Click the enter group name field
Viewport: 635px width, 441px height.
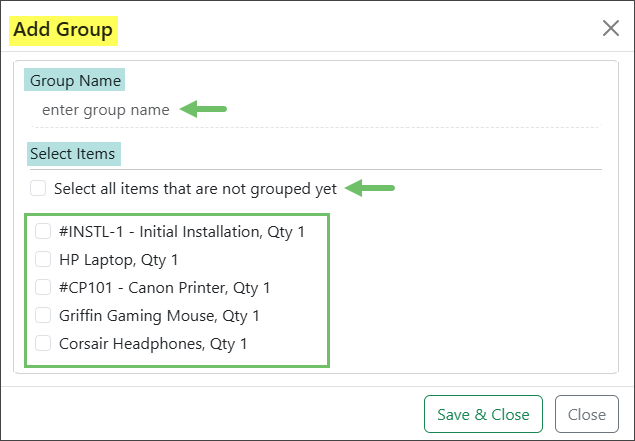pos(316,110)
